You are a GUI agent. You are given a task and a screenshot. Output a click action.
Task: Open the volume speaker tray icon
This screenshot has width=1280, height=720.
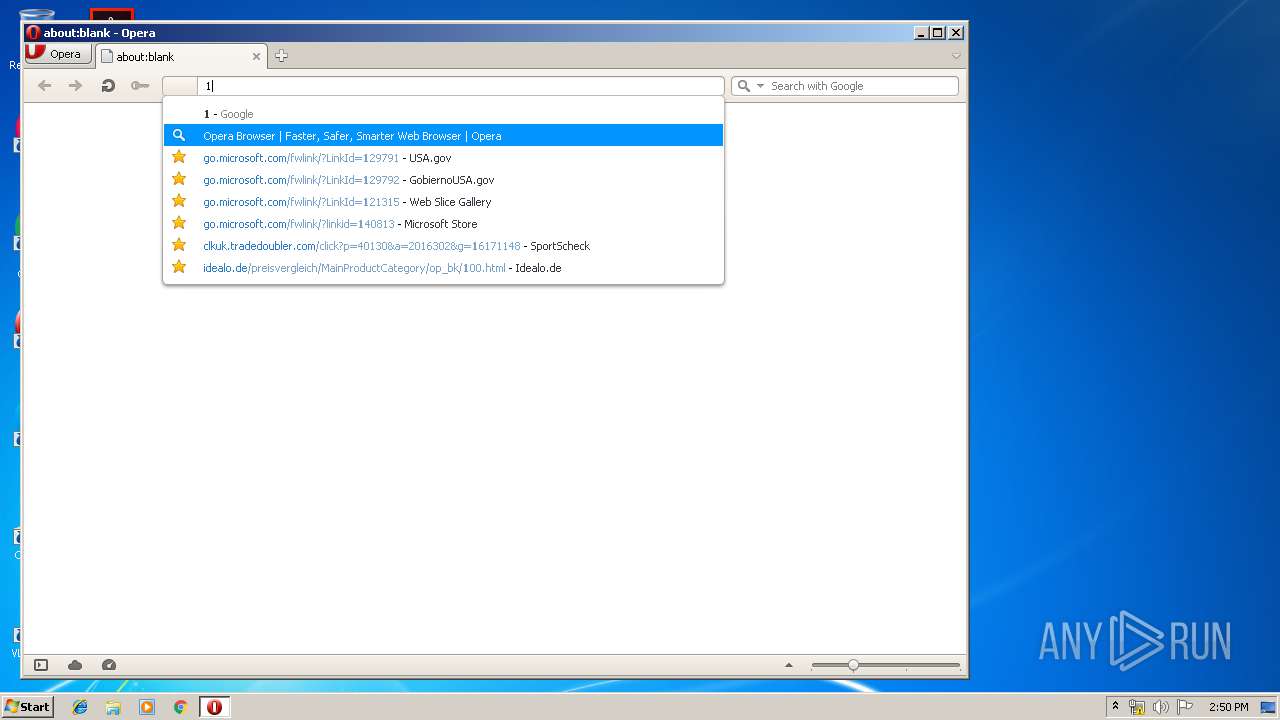click(1161, 707)
